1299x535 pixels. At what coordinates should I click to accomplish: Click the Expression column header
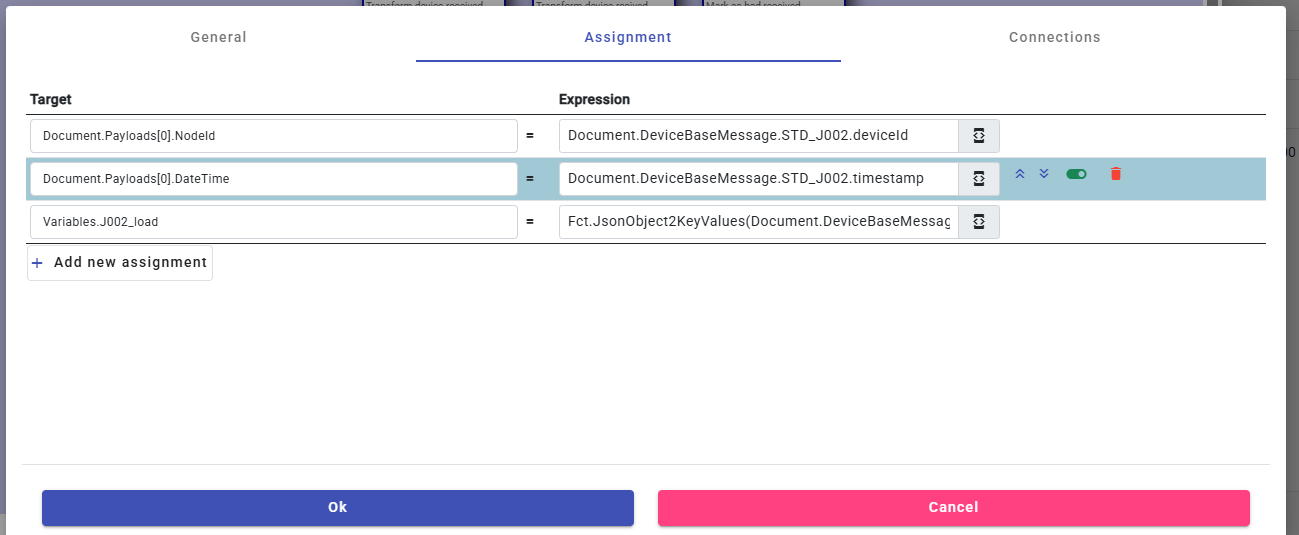(594, 99)
